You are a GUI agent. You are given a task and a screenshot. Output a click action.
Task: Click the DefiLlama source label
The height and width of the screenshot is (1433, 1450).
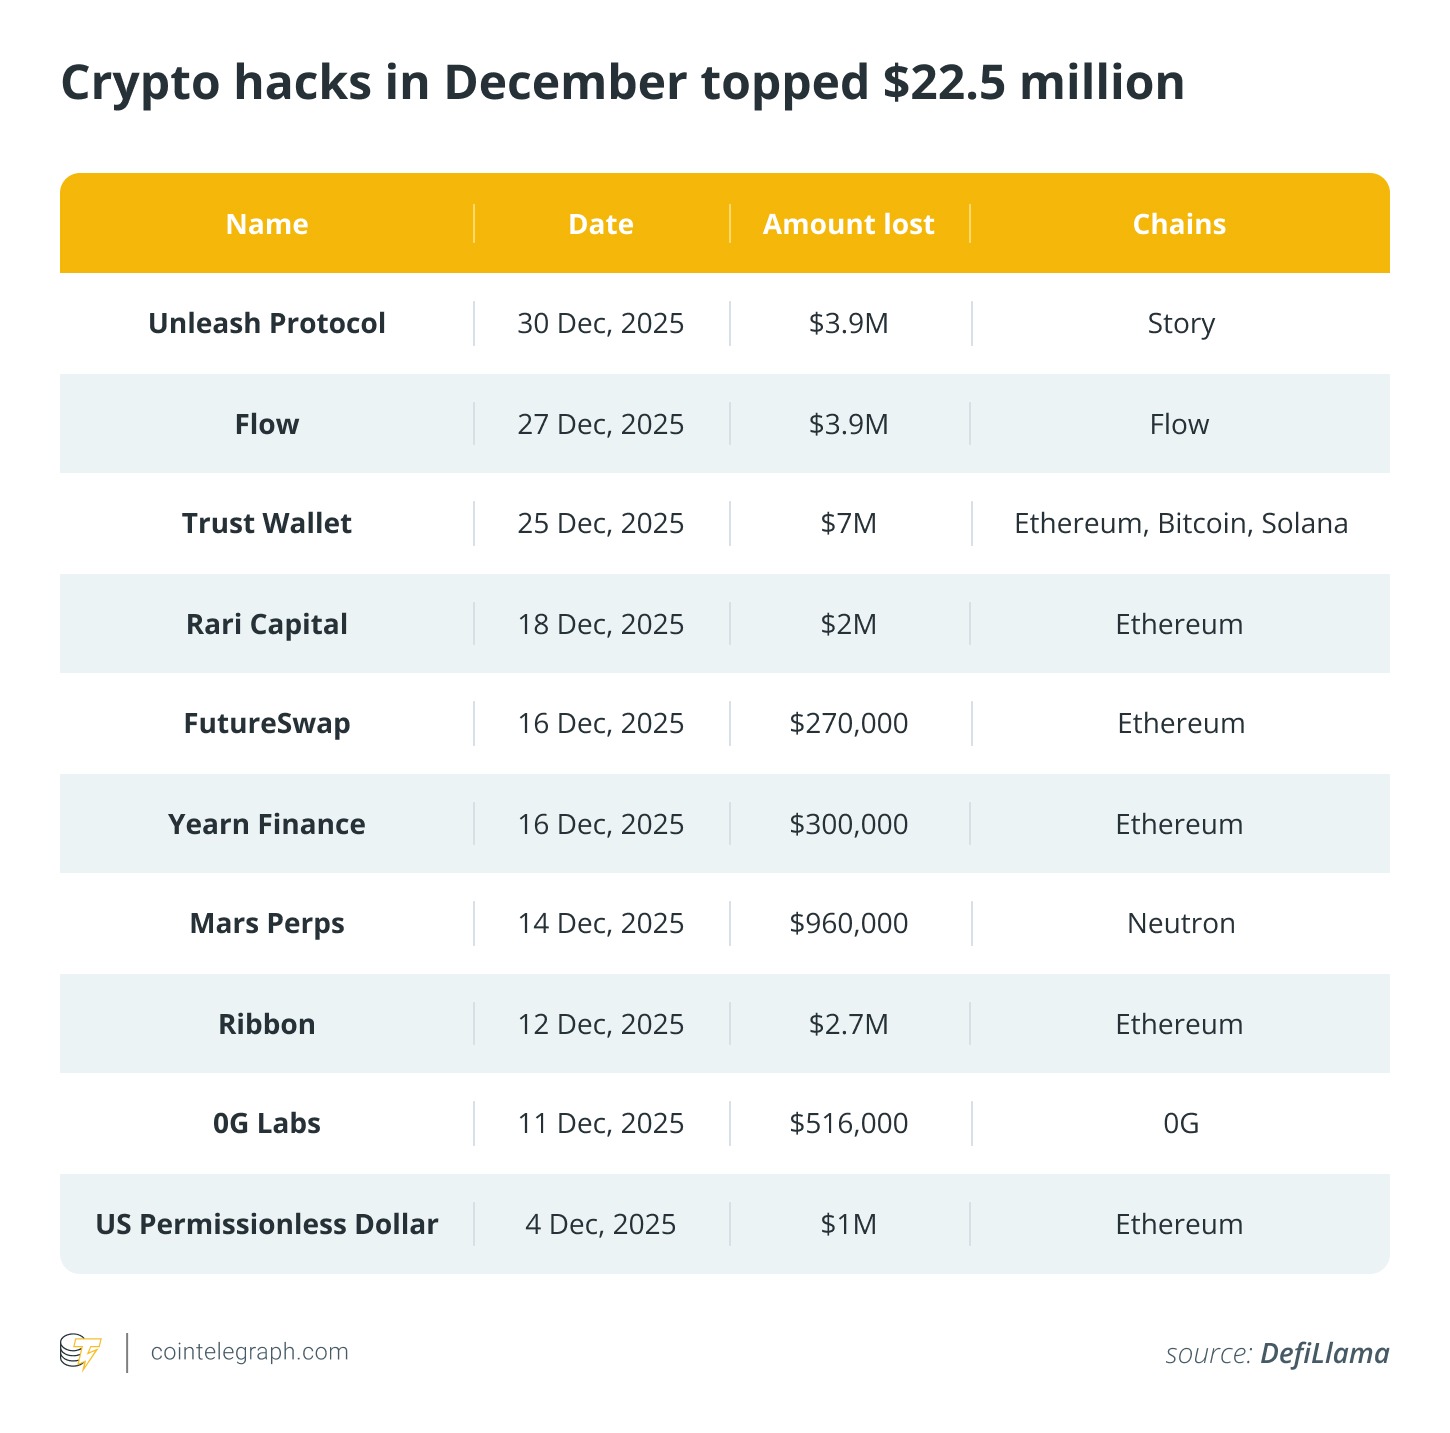coord(1324,1354)
